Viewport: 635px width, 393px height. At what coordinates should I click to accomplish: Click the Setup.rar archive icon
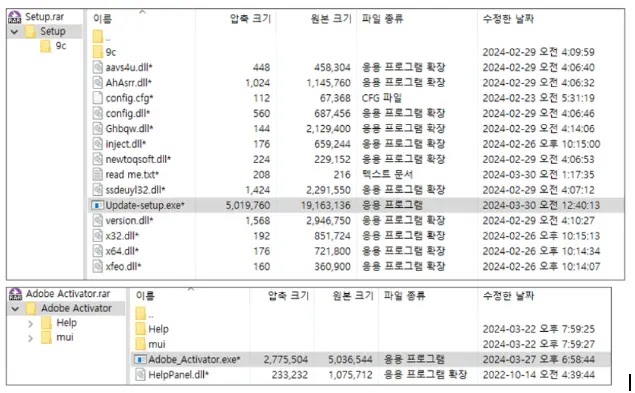(x=15, y=17)
